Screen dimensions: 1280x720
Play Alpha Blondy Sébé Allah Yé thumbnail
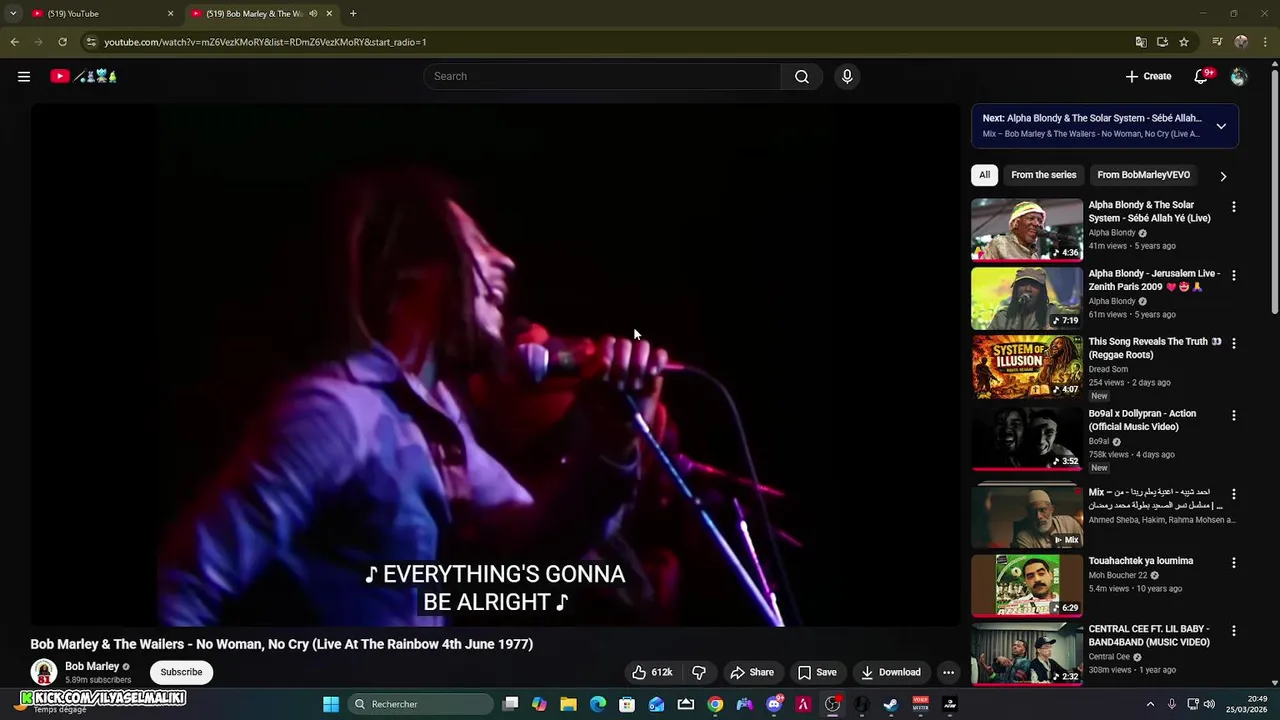pos(1027,229)
